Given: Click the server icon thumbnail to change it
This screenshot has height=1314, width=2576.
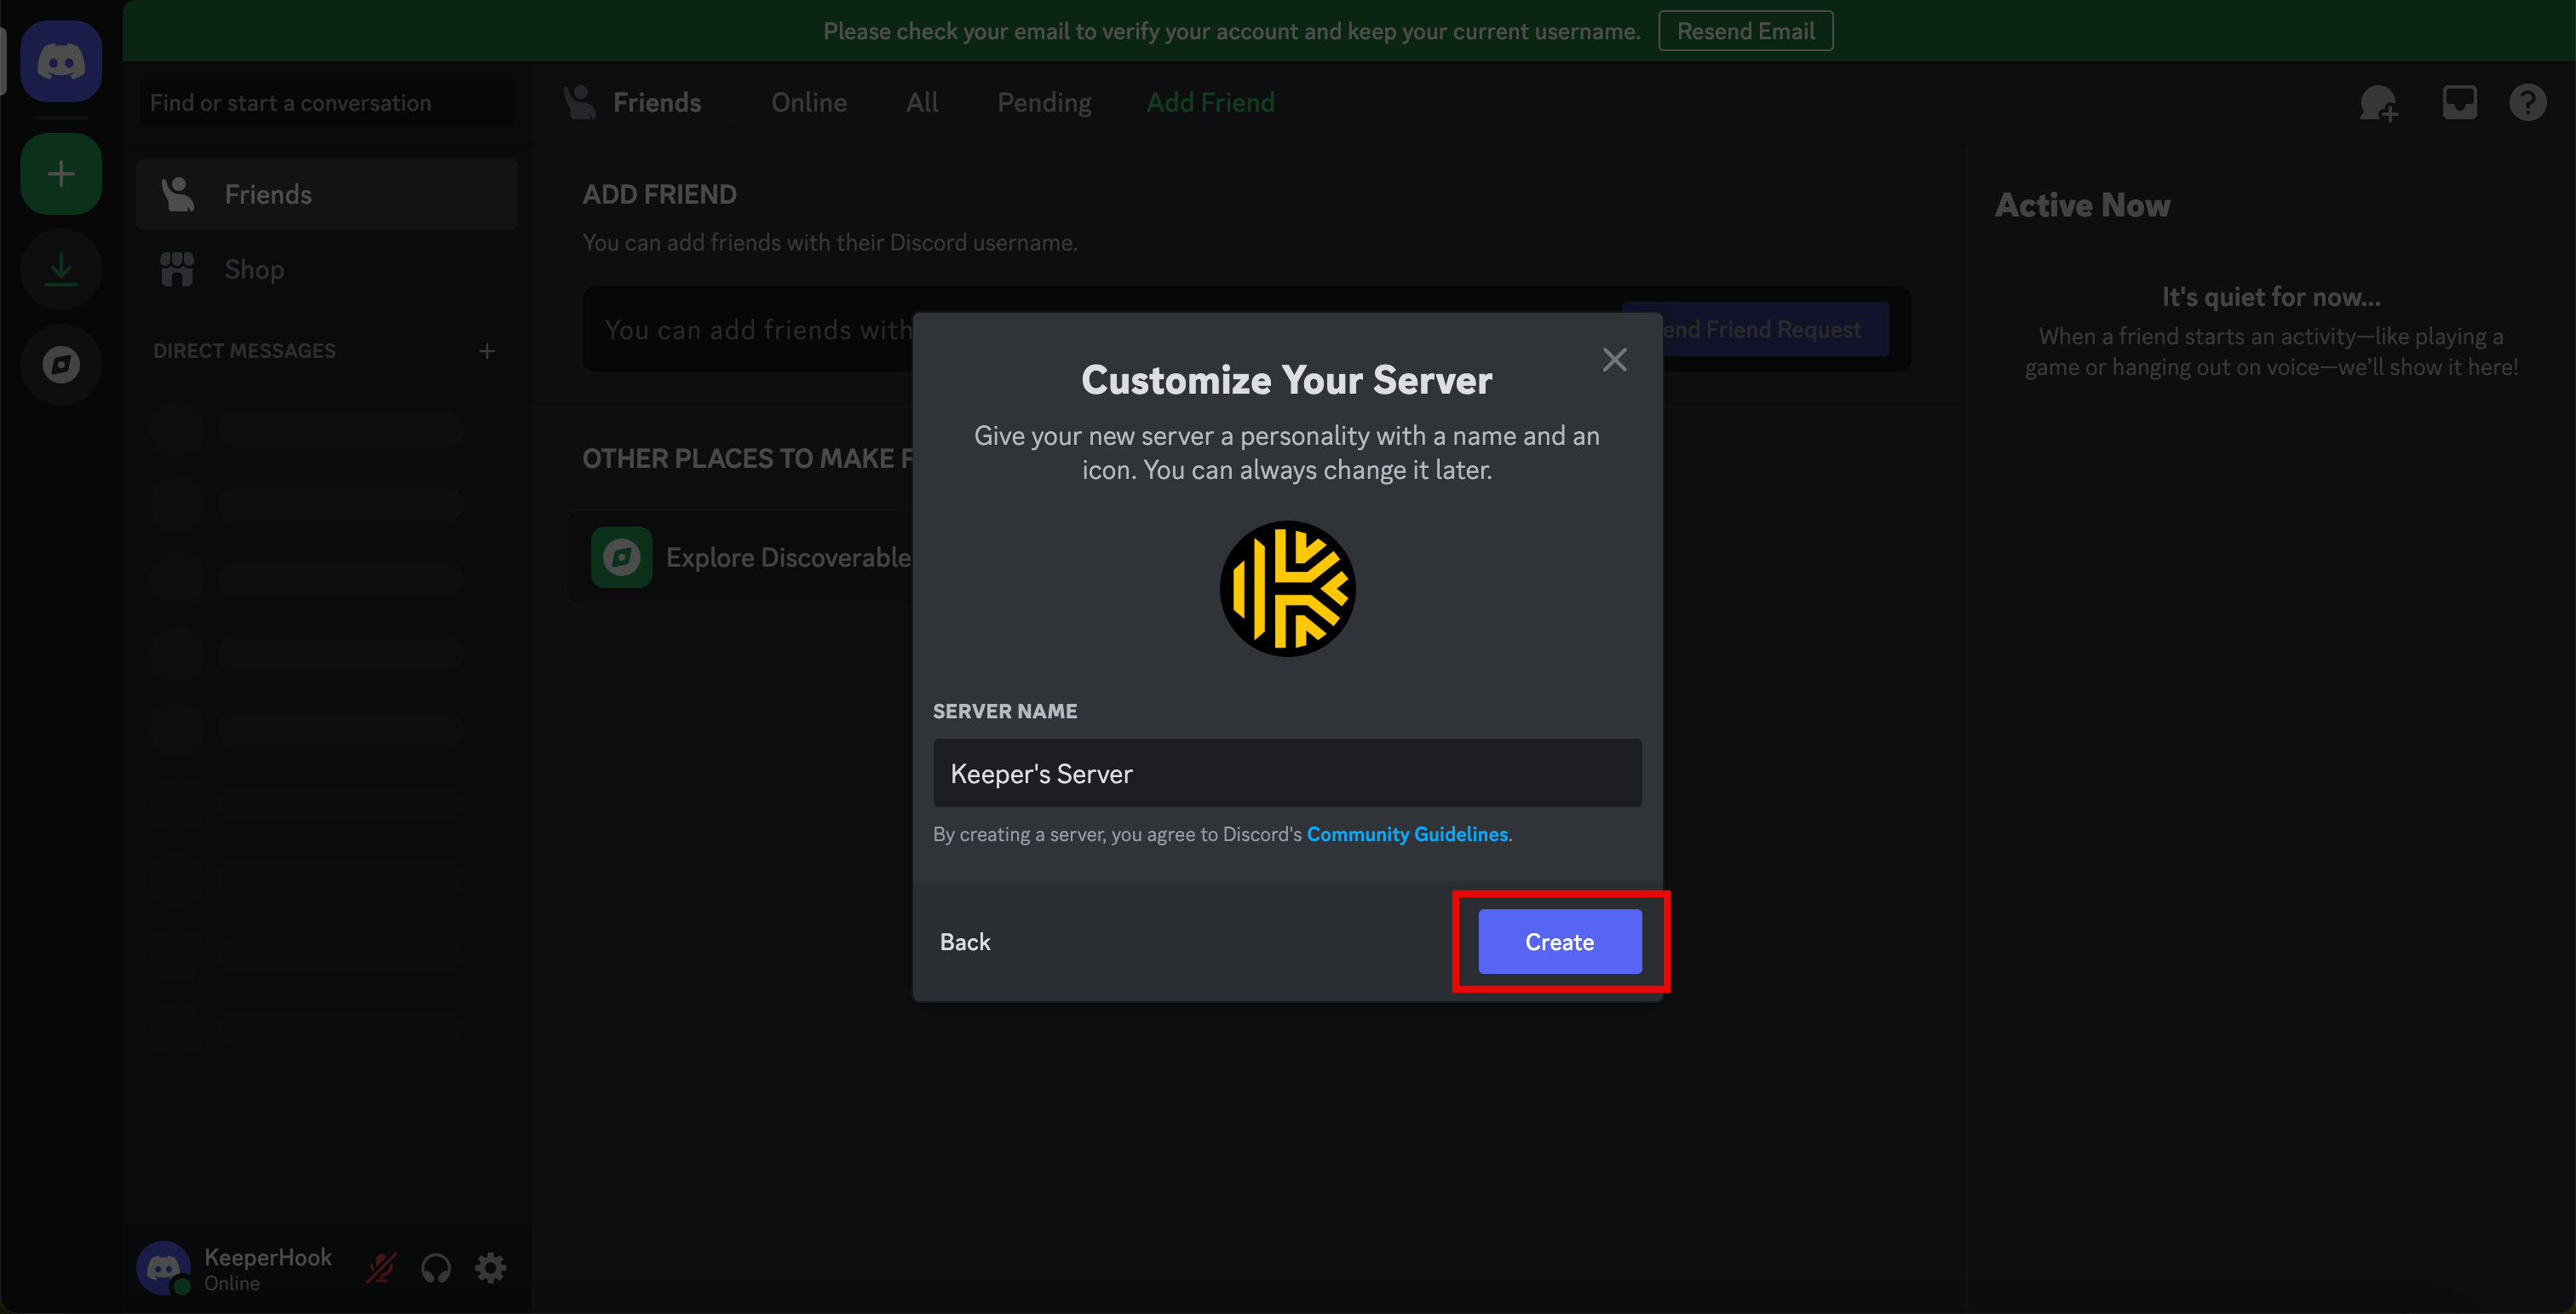Looking at the screenshot, I should click(1287, 589).
